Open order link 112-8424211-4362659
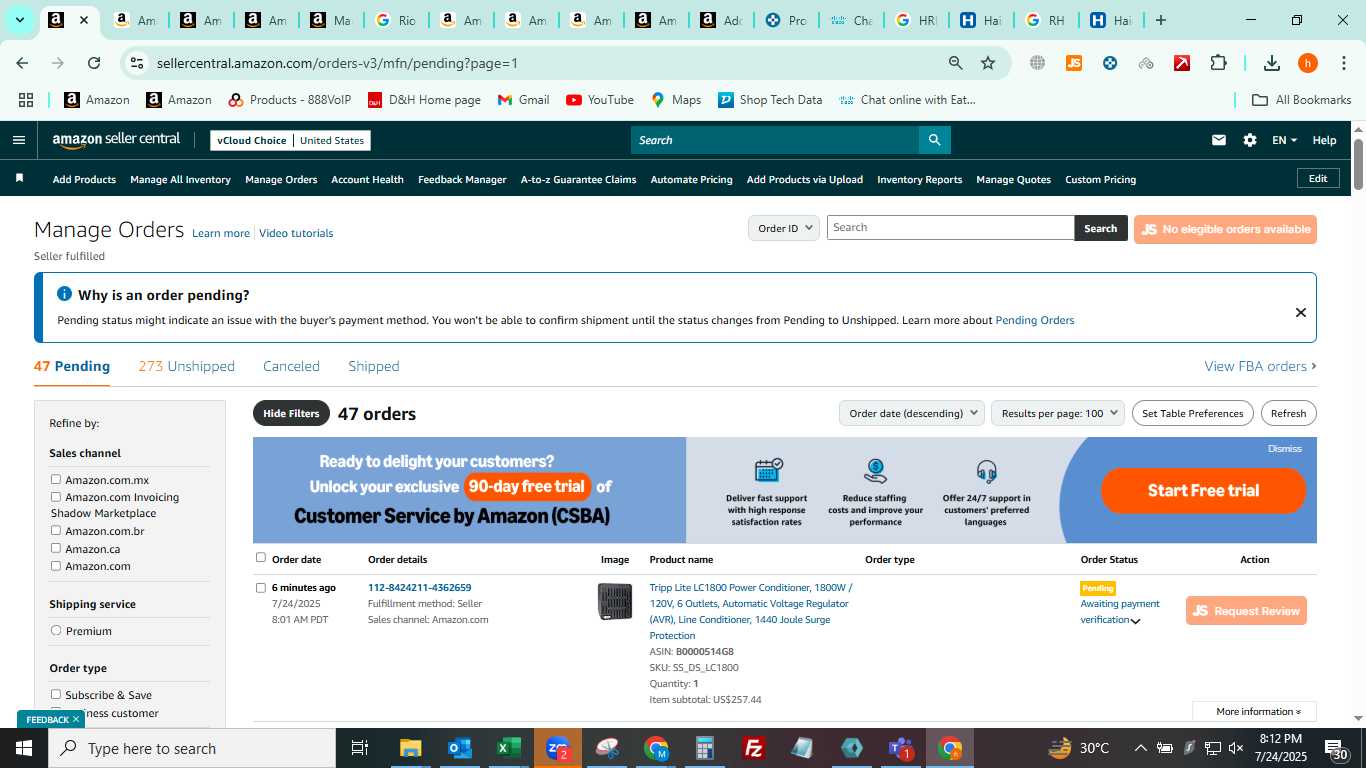1366x768 pixels. click(x=419, y=588)
